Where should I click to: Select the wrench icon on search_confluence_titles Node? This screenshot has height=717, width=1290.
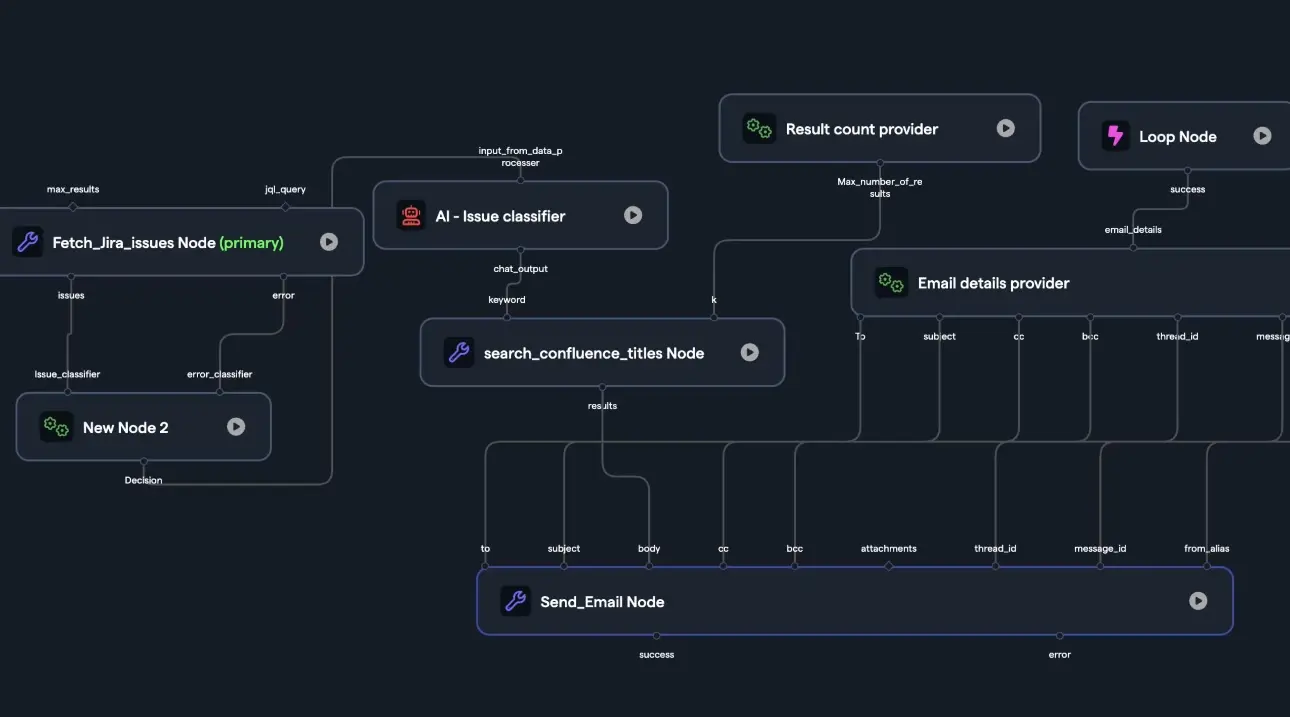[459, 352]
